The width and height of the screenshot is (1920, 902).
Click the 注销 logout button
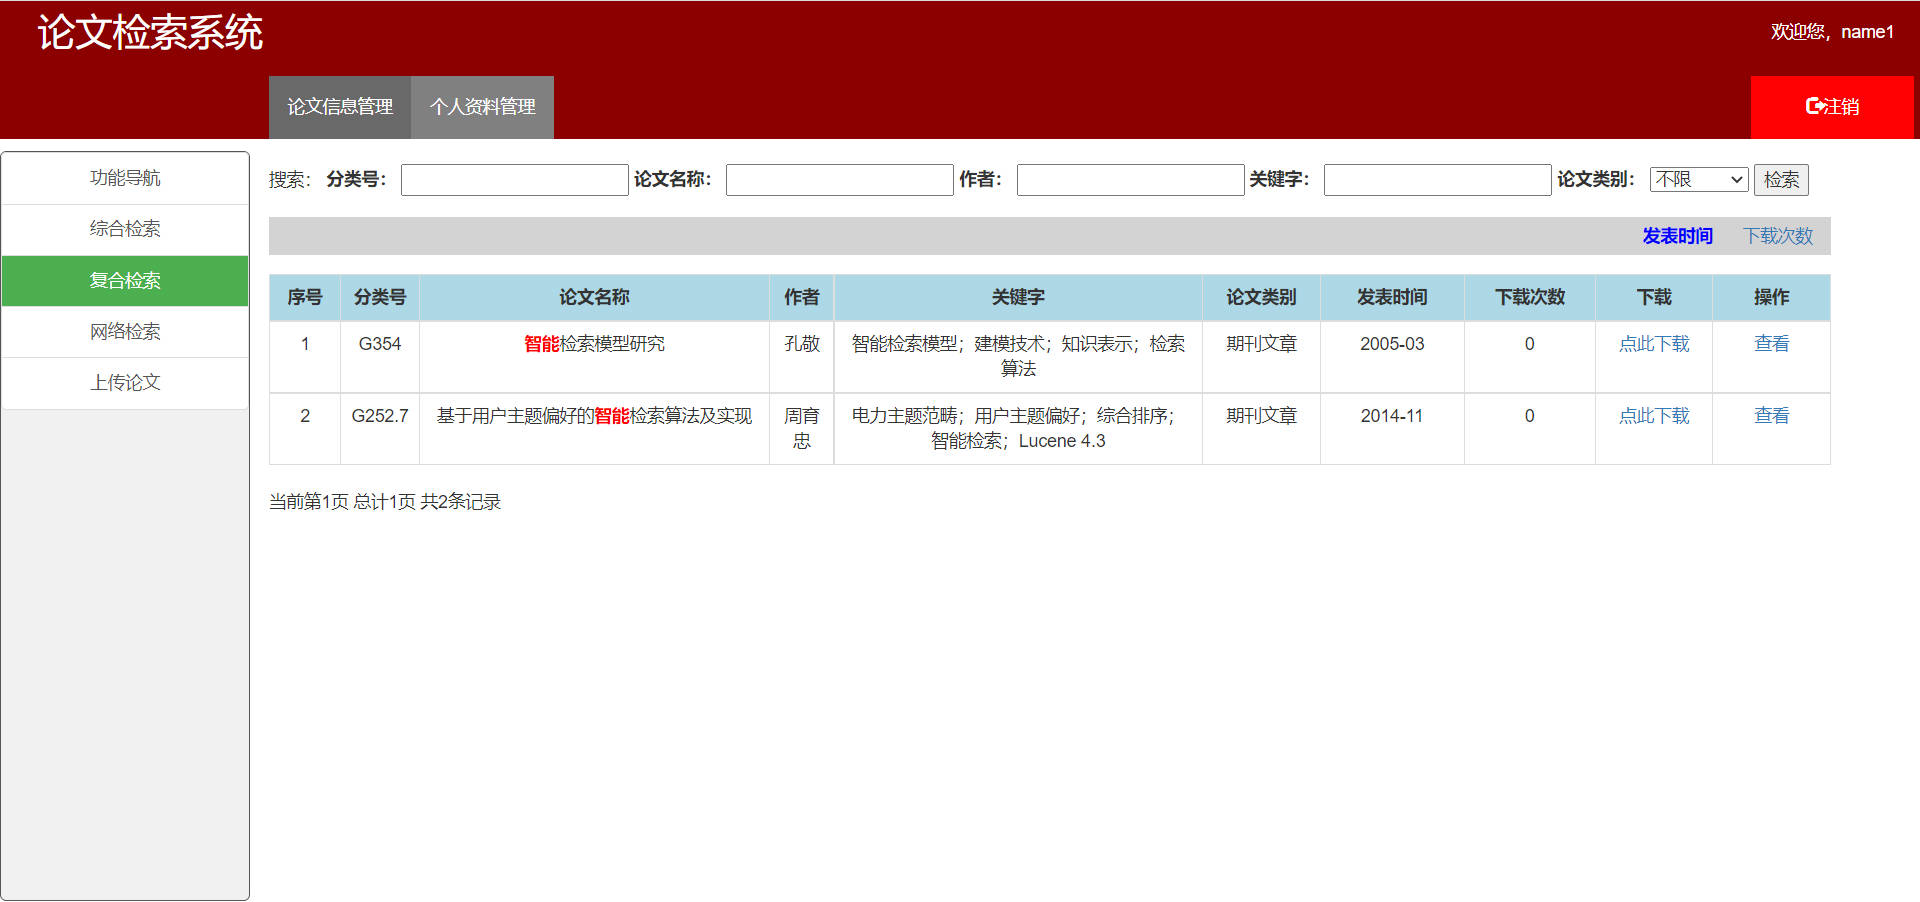[1831, 107]
